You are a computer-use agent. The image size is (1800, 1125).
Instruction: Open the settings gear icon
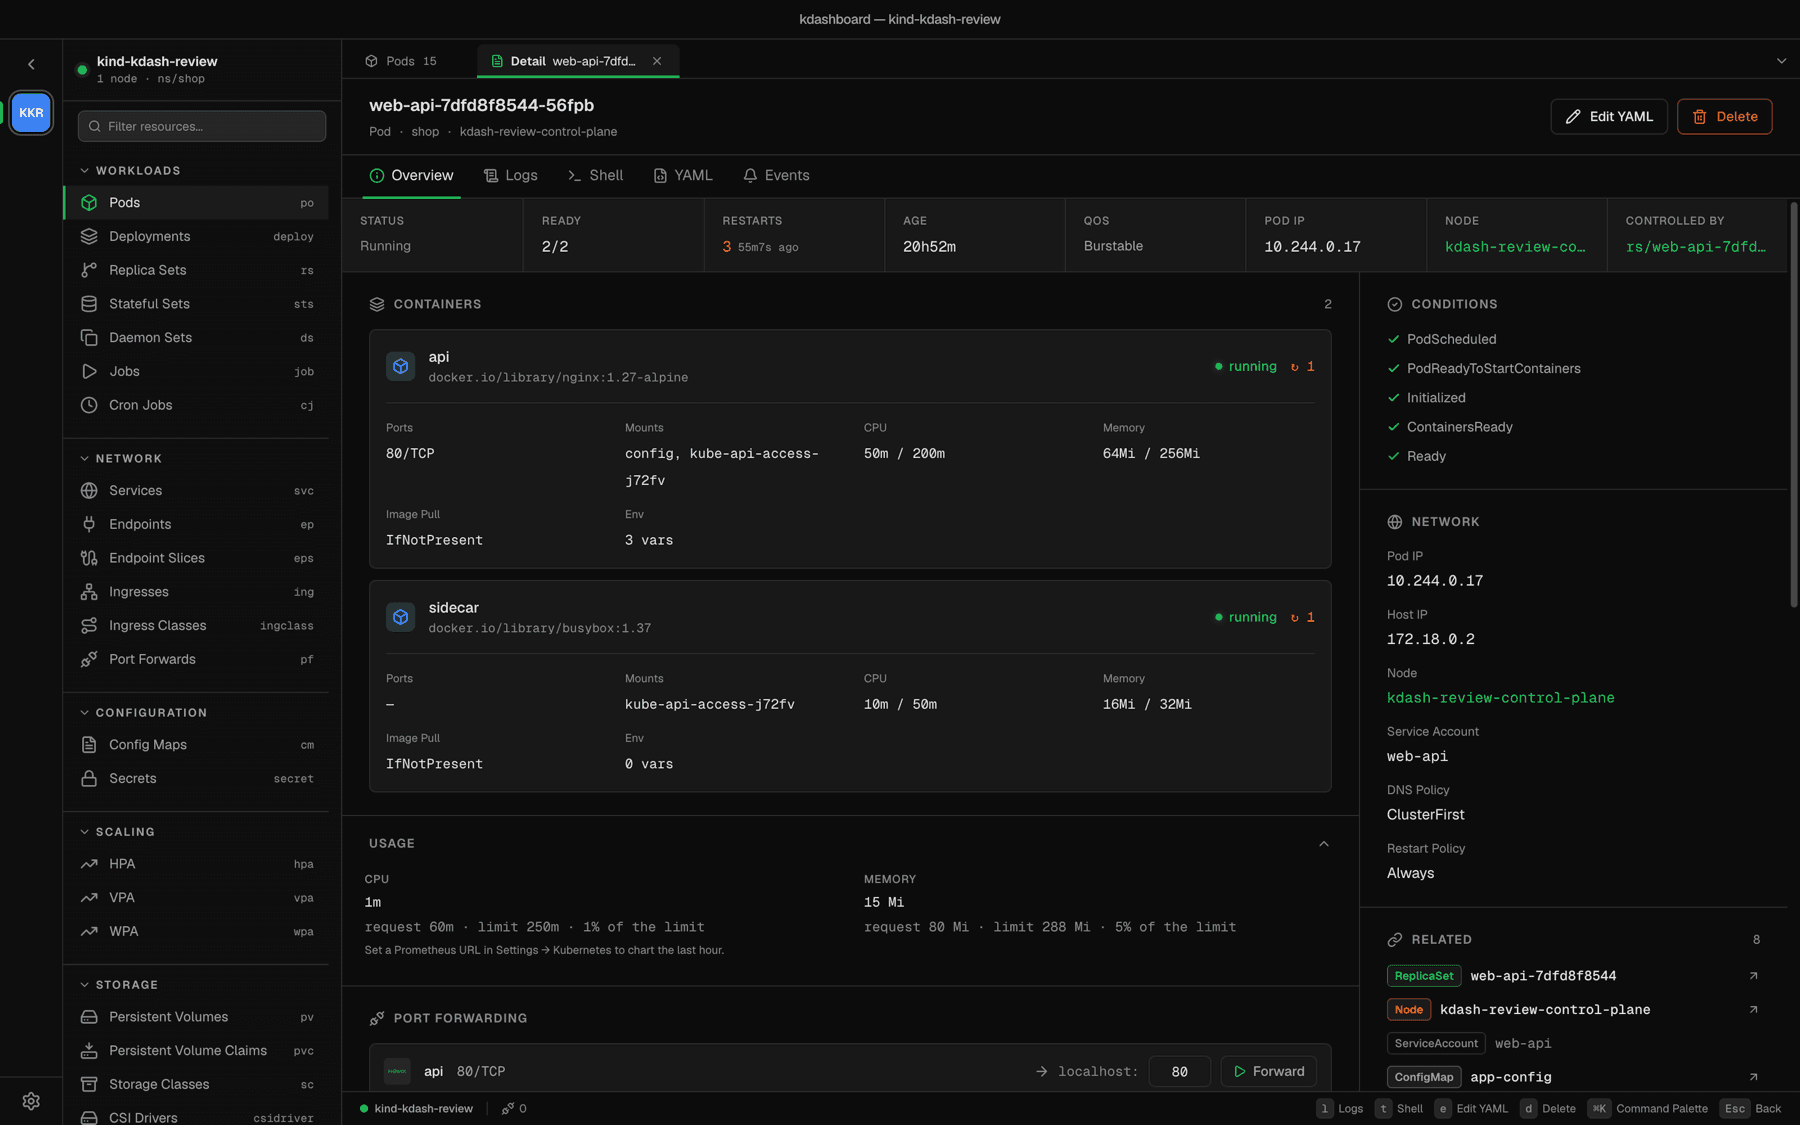(x=31, y=1101)
